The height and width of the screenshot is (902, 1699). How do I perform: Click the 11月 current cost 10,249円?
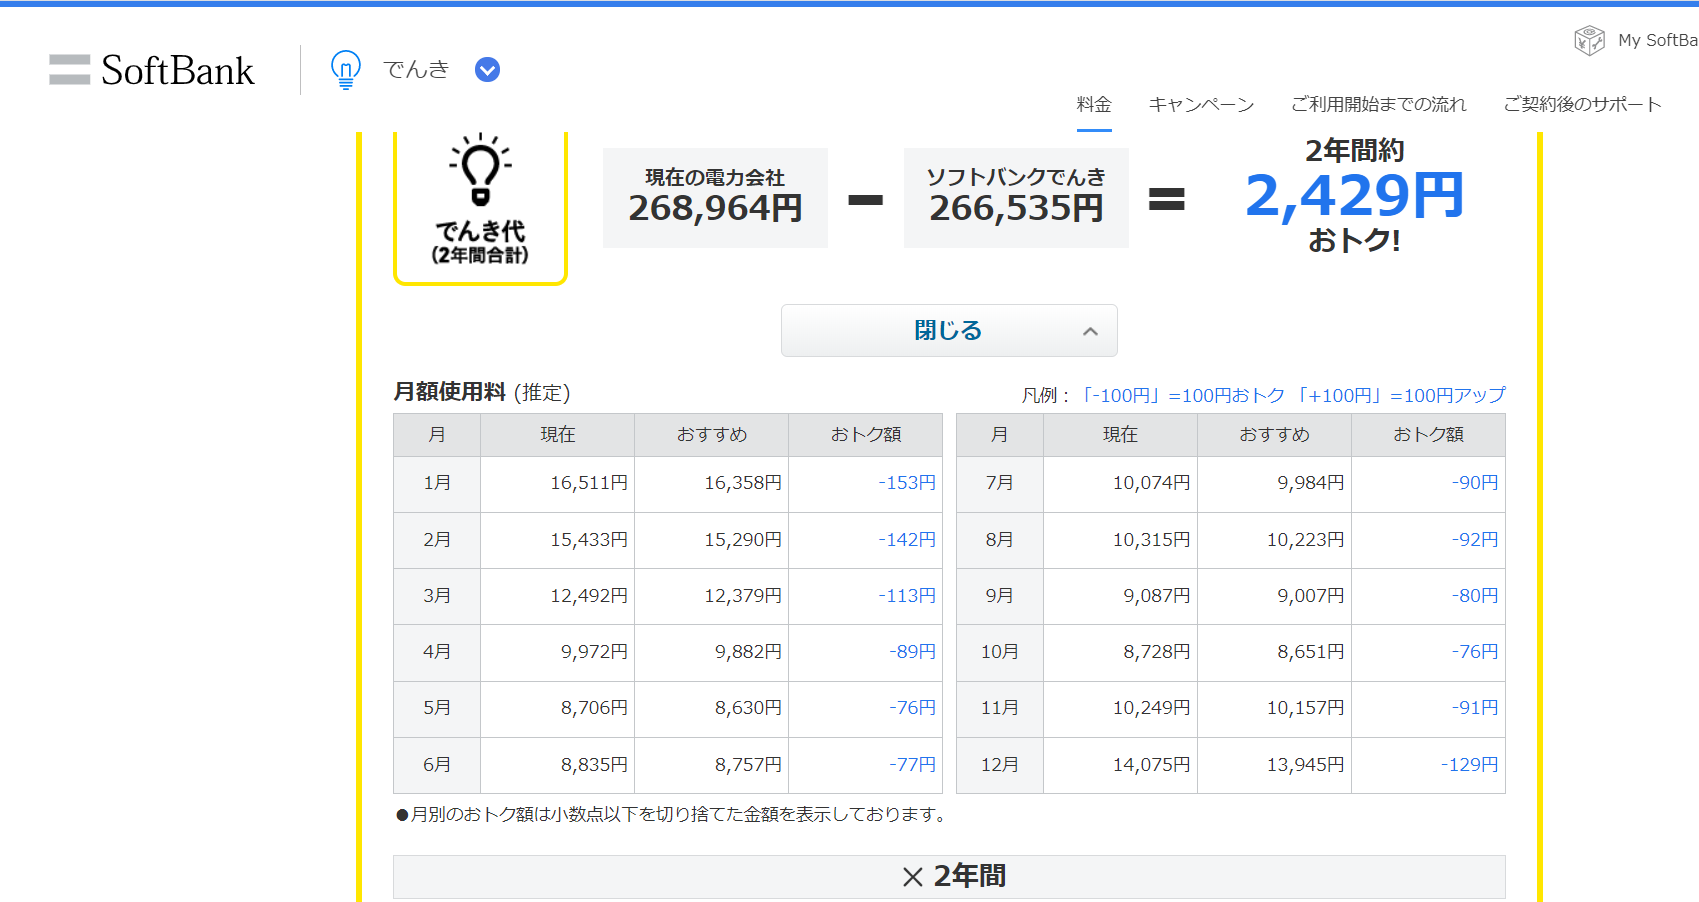pyautogui.click(x=1120, y=708)
